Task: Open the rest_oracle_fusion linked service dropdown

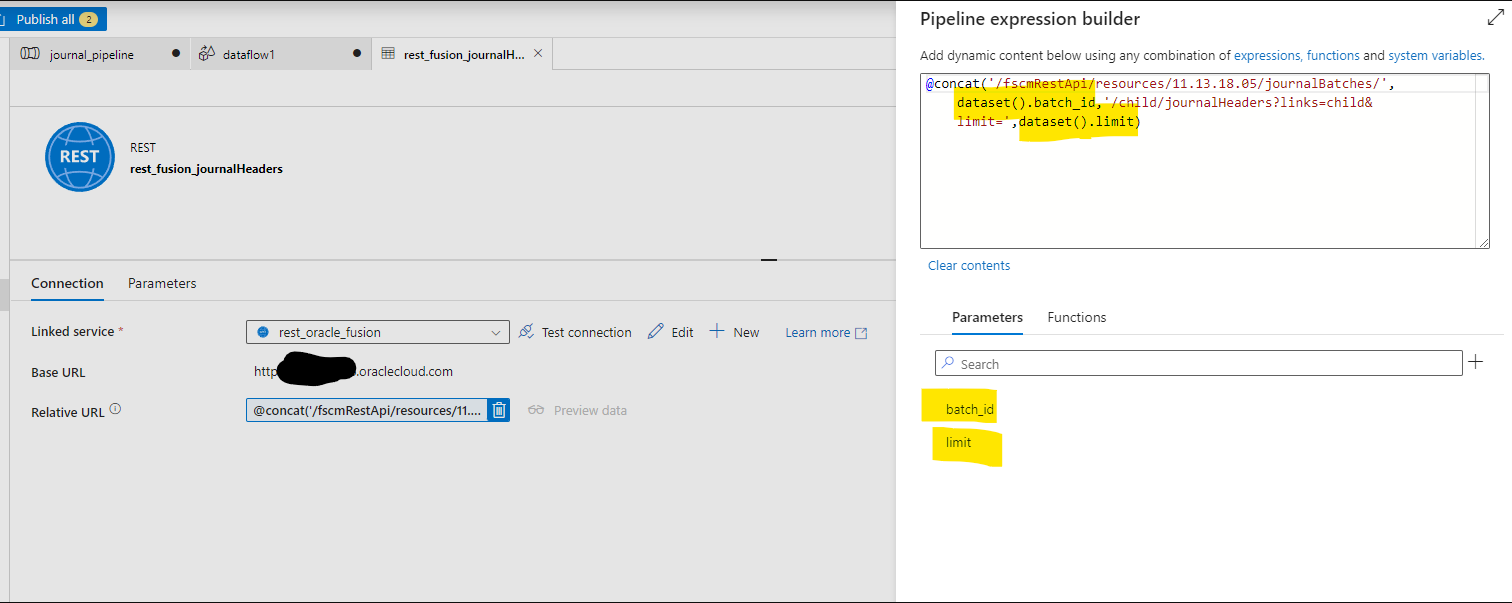Action: (x=494, y=331)
